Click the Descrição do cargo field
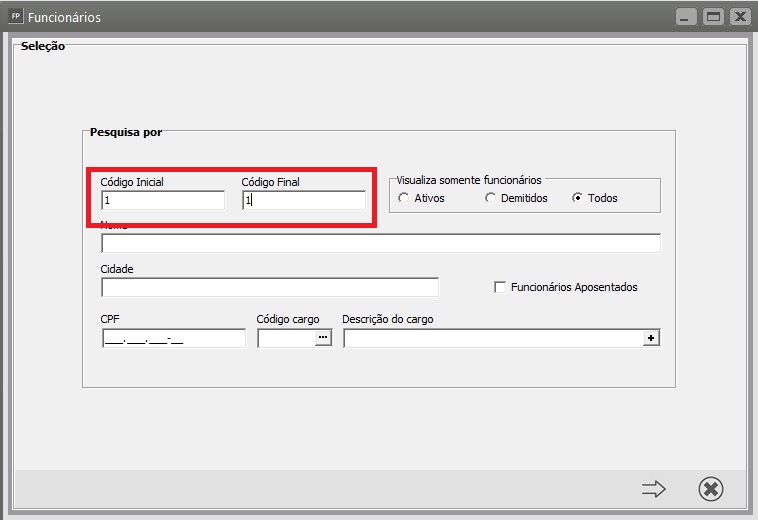This screenshot has width=758, height=520. coord(493,338)
